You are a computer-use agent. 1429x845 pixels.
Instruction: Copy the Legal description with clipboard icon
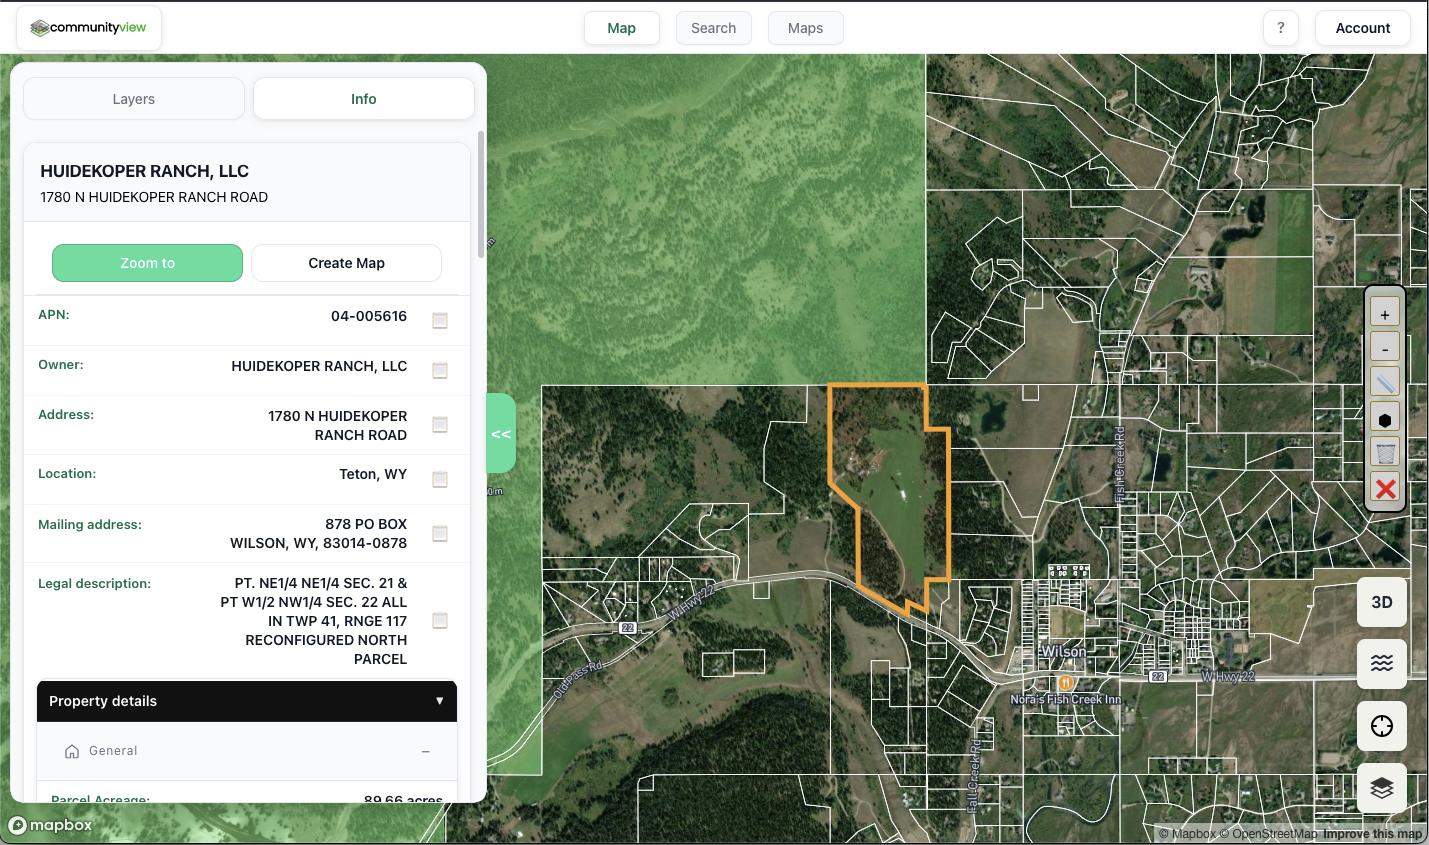coord(440,620)
